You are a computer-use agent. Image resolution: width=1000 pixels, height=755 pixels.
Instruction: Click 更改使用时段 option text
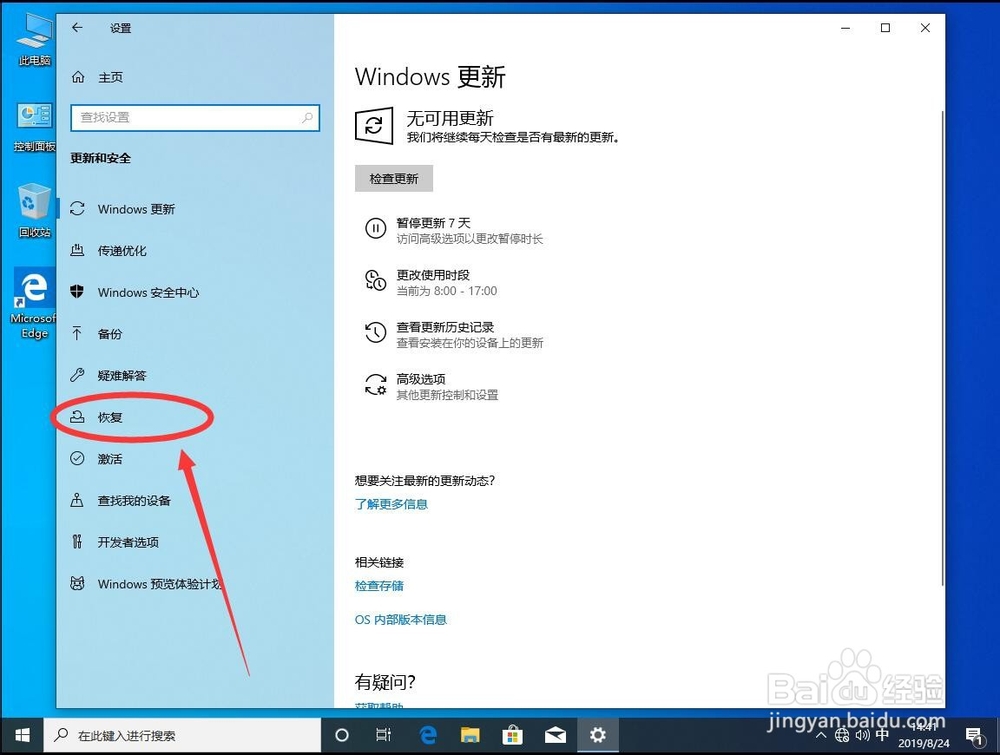[x=433, y=275]
